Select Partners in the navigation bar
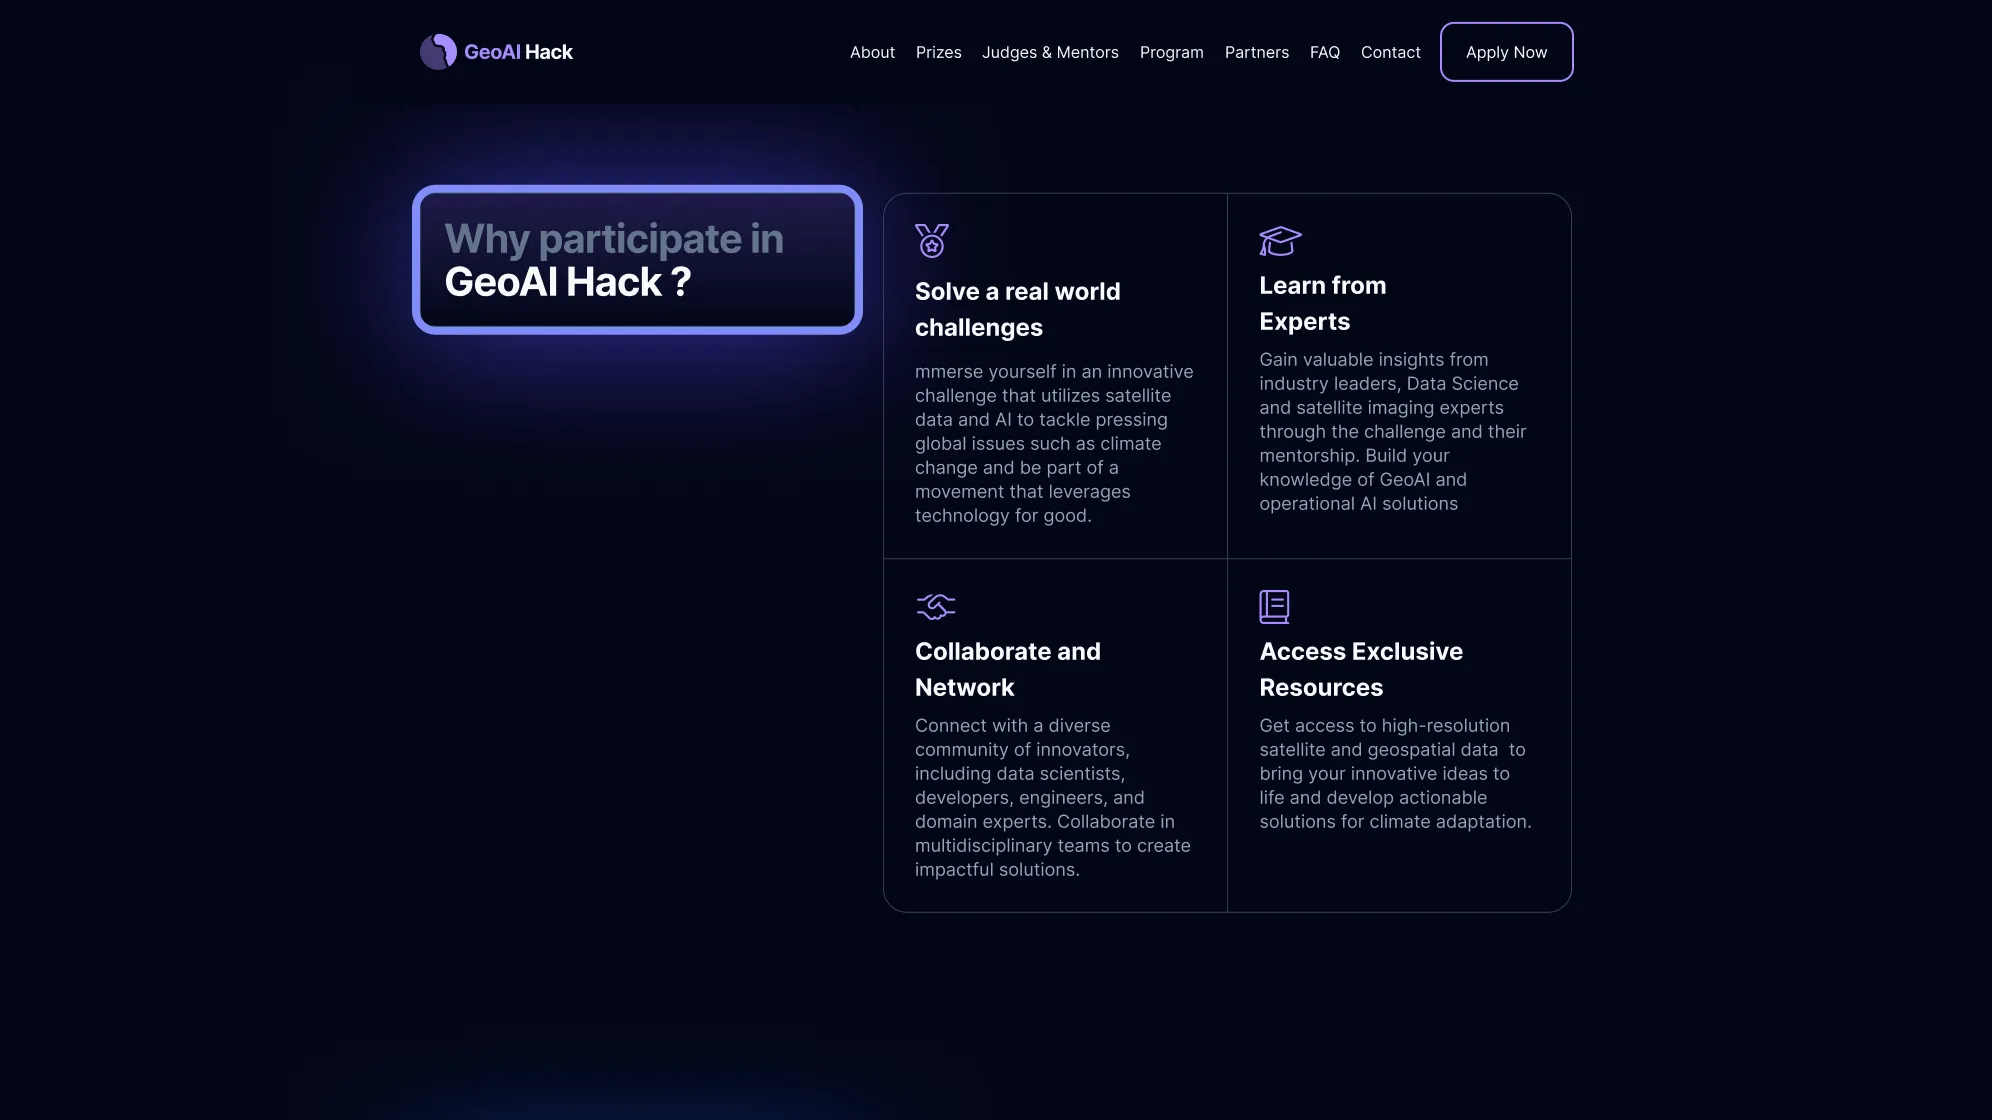The width and height of the screenshot is (1992, 1120). pyautogui.click(x=1256, y=52)
